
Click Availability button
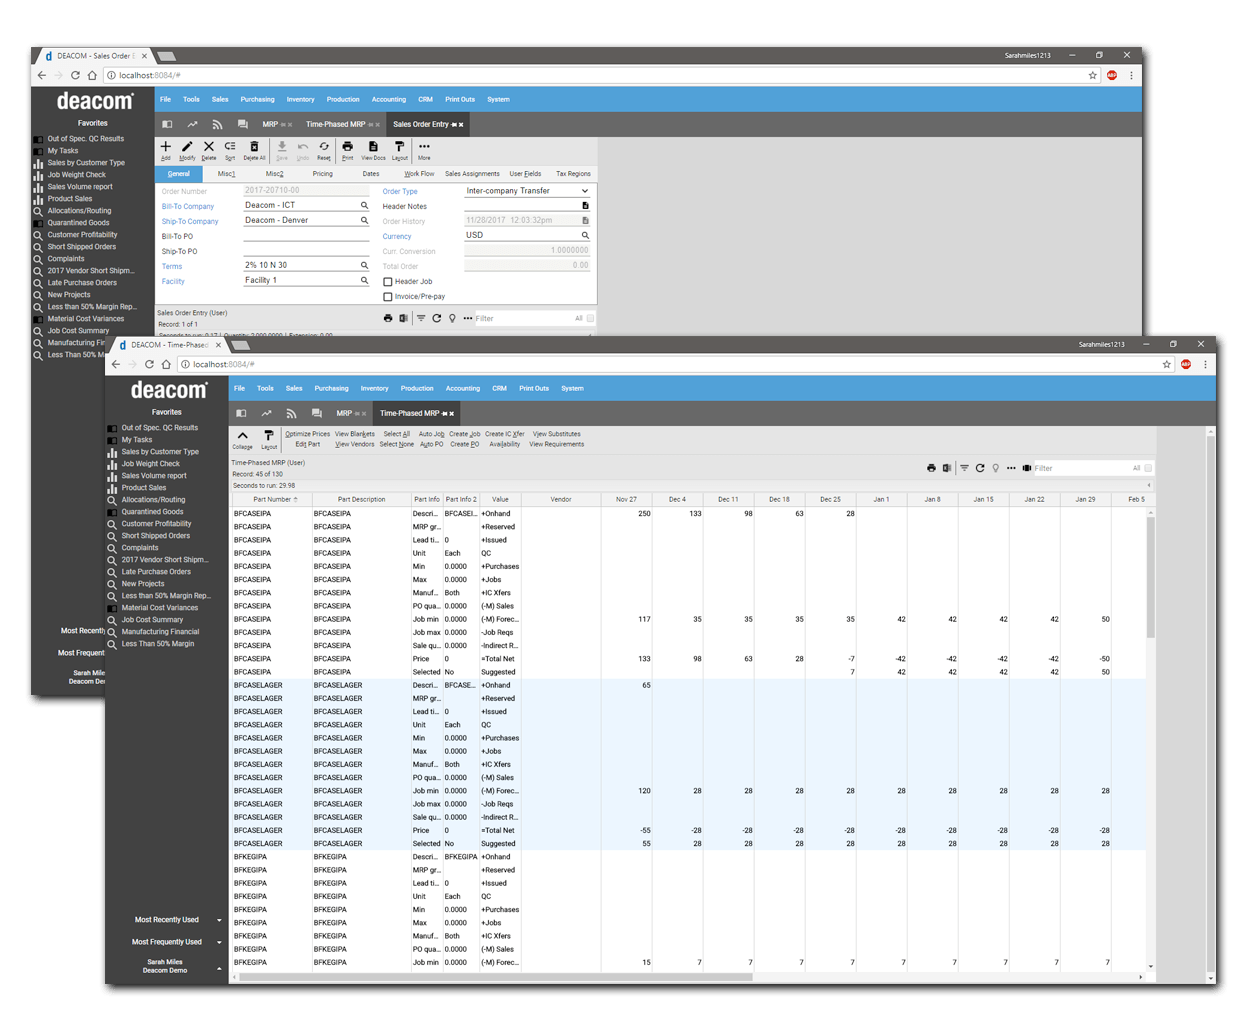coord(505,444)
